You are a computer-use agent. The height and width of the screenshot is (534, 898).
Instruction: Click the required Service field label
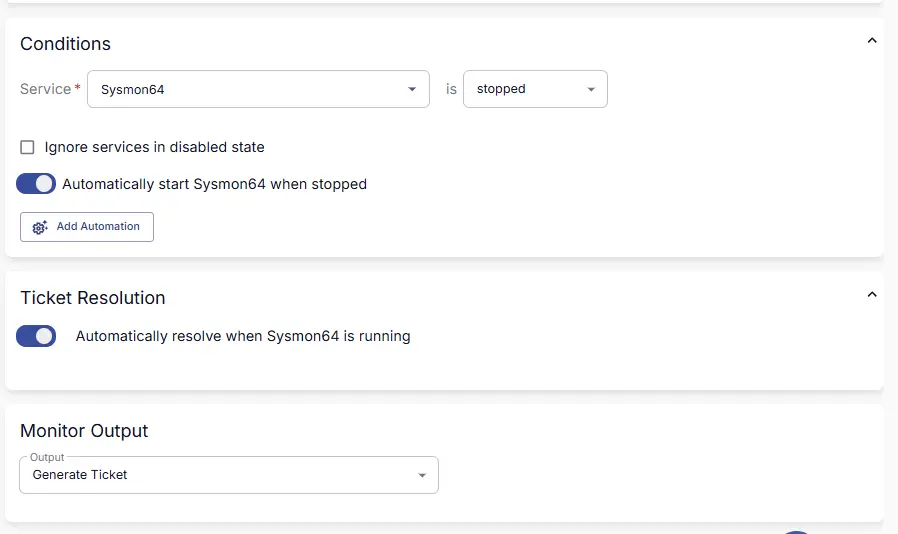(46, 89)
